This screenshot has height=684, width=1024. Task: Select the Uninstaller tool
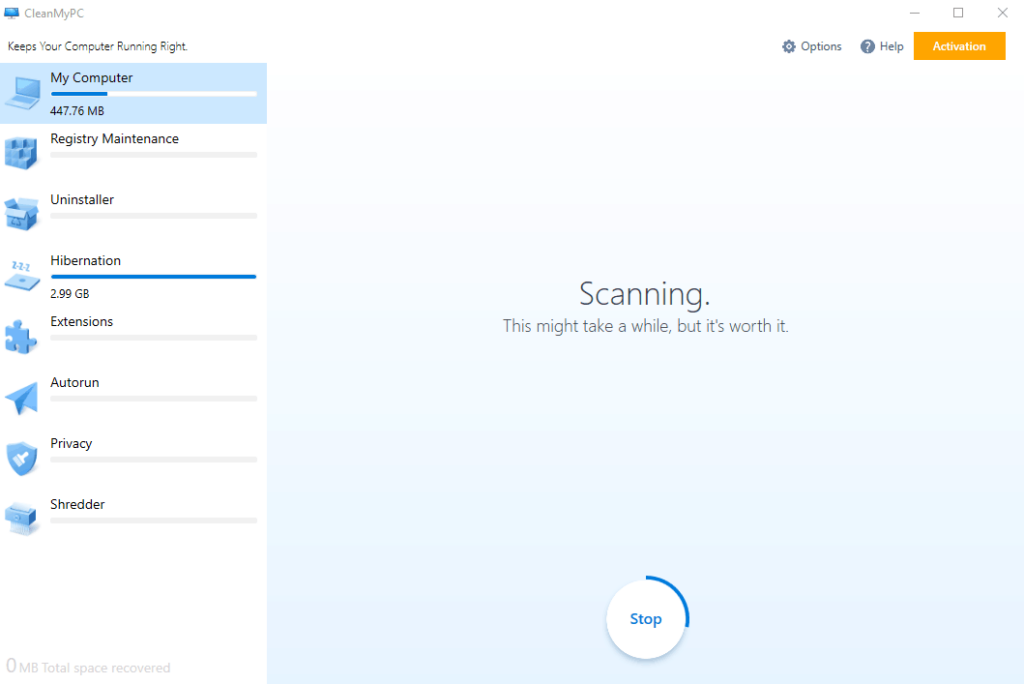pyautogui.click(x=82, y=199)
